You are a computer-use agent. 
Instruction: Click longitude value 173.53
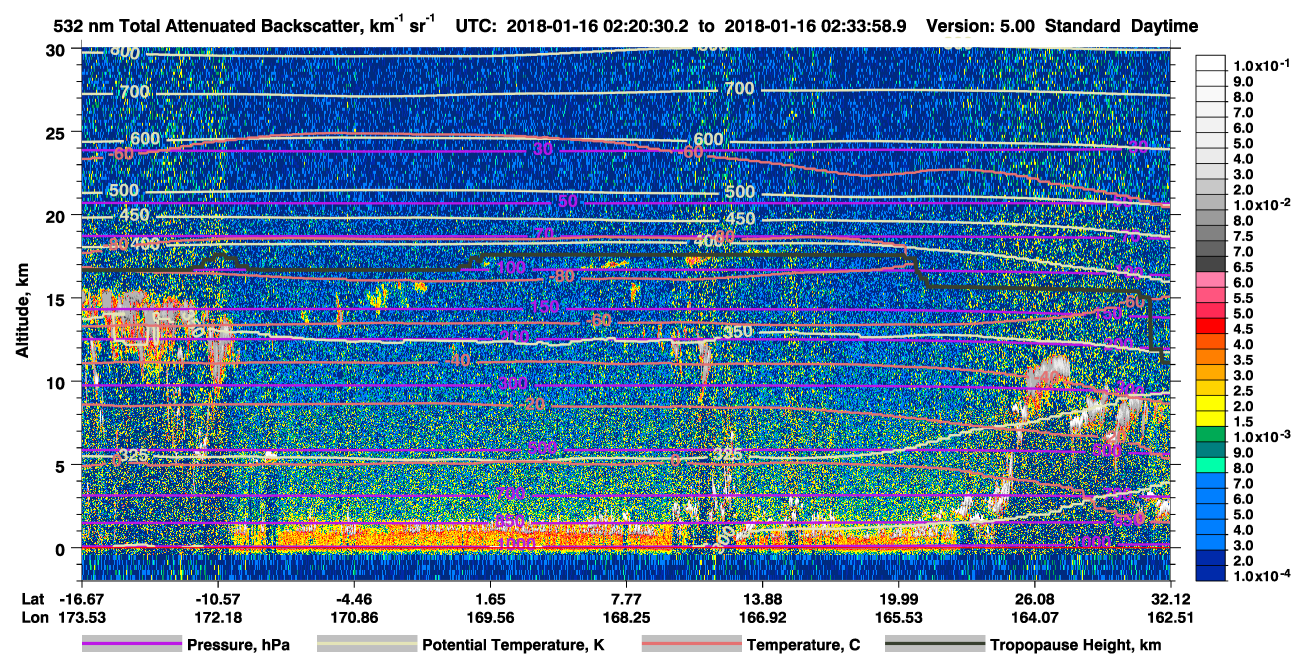tap(82, 617)
